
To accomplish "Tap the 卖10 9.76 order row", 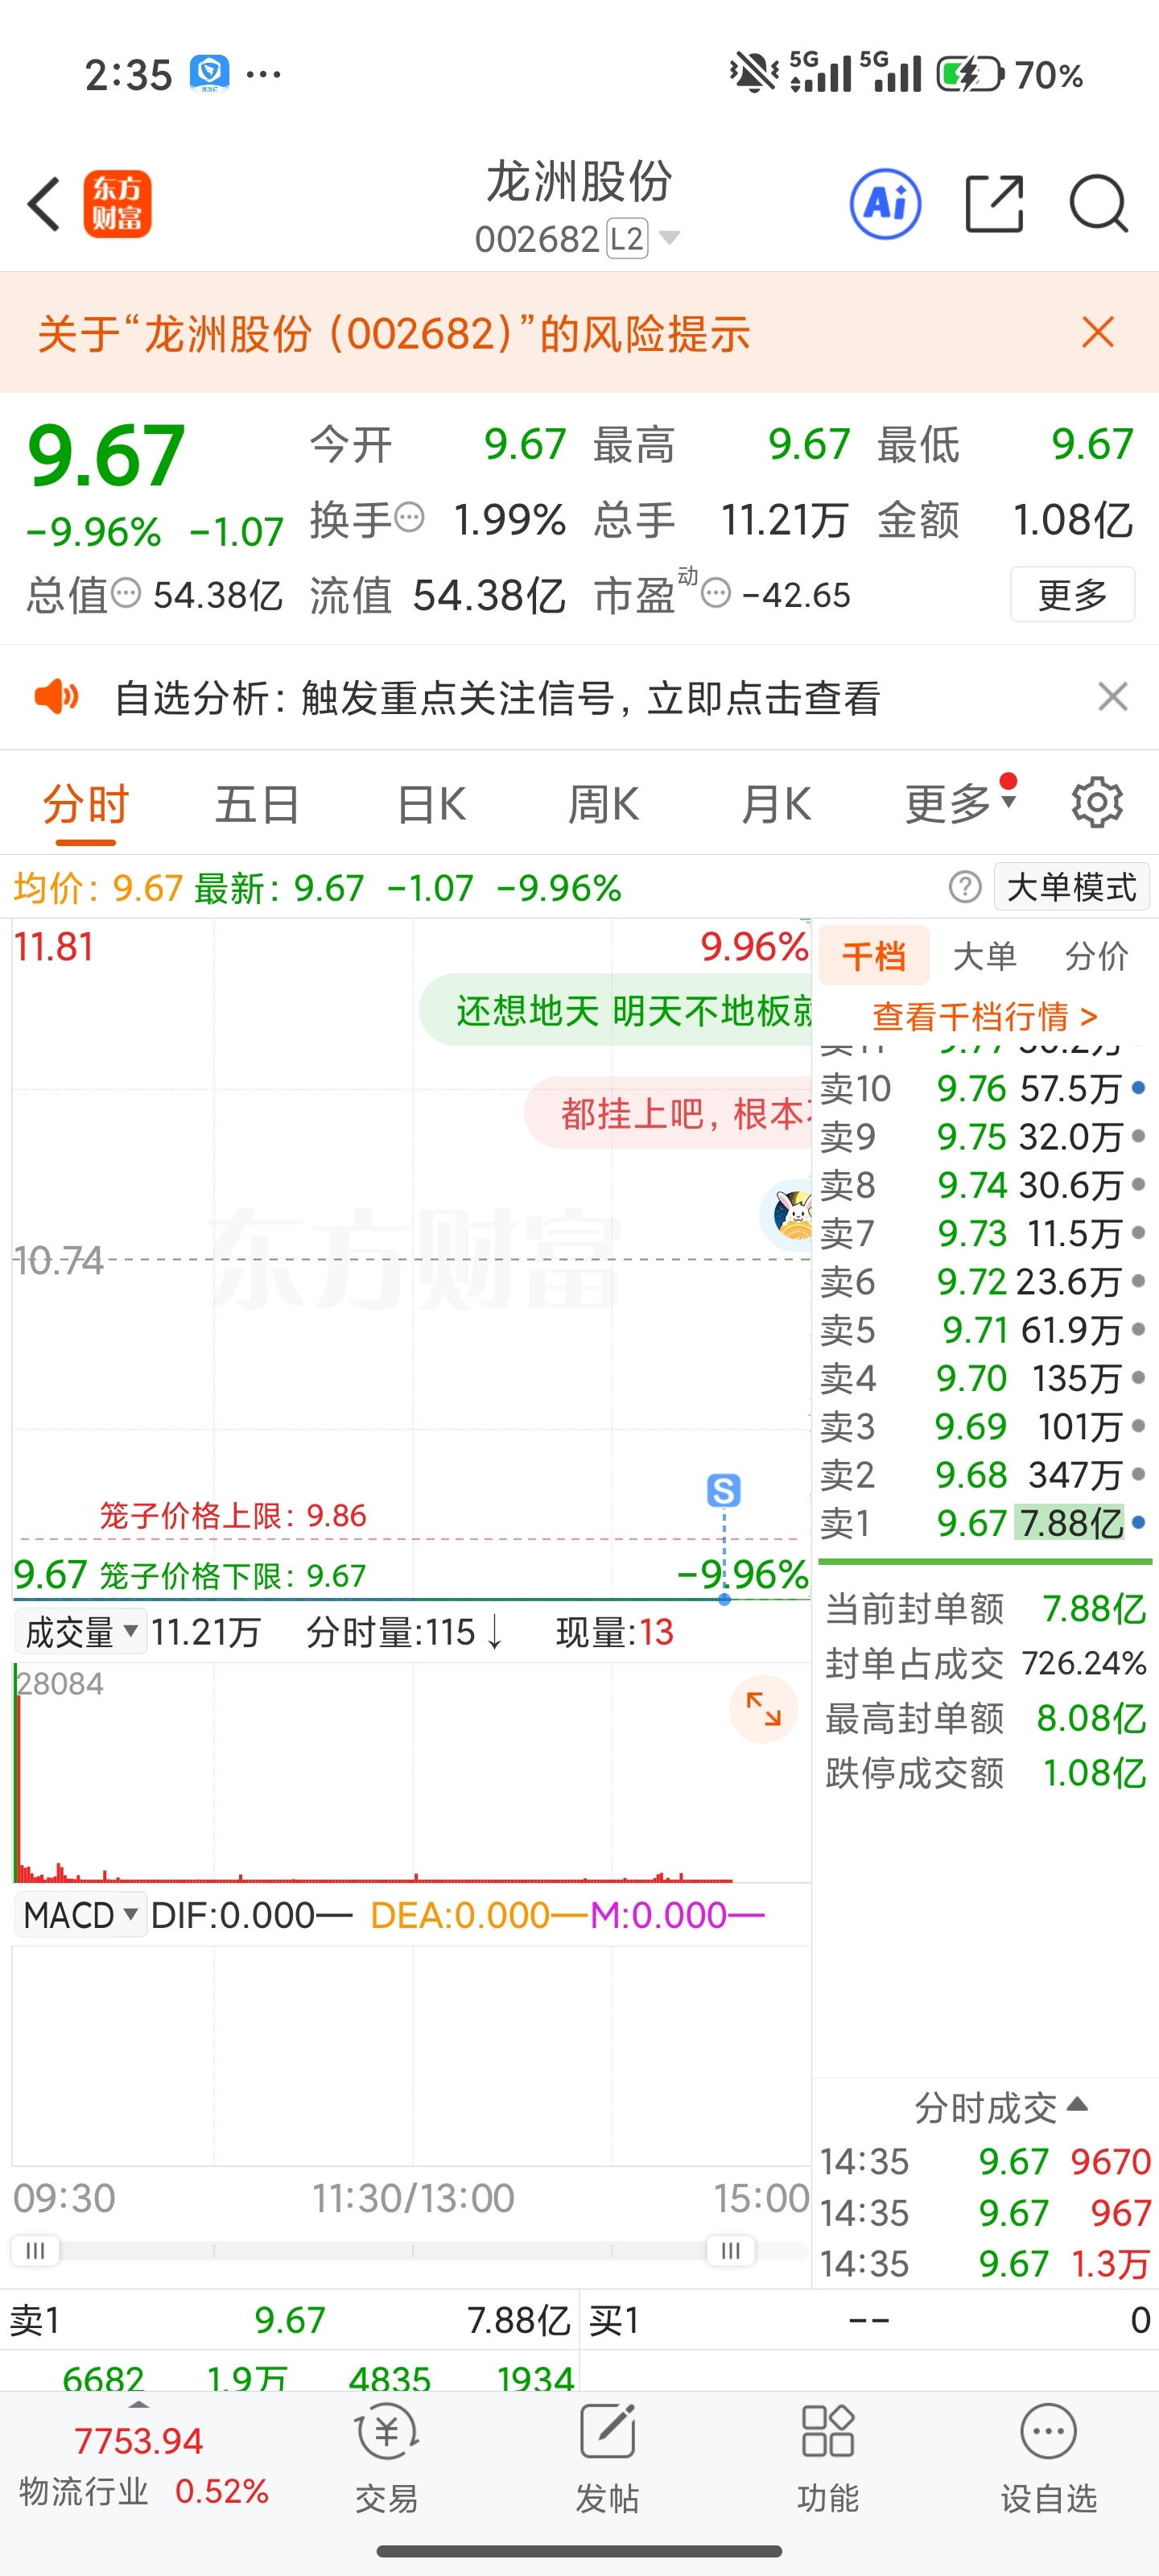I will click(x=984, y=1088).
